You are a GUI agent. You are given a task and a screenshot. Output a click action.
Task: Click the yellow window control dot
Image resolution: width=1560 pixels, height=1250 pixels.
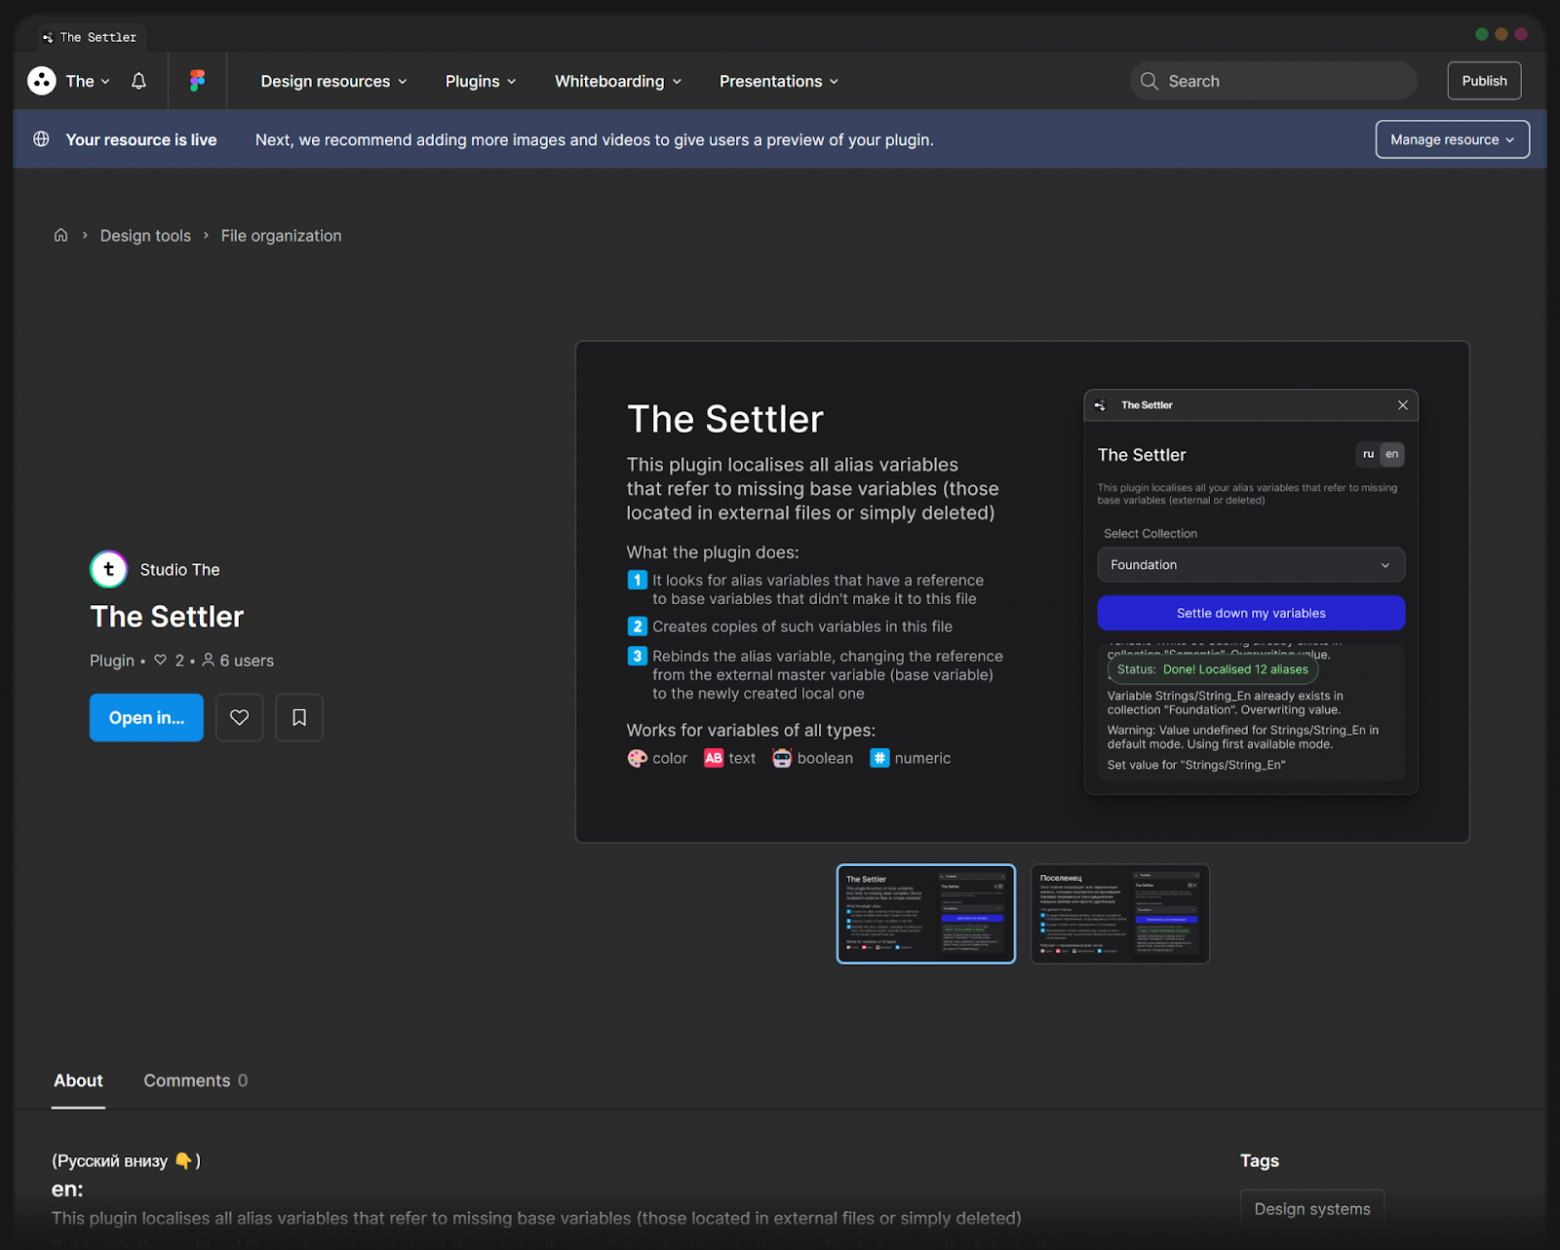tap(1501, 34)
